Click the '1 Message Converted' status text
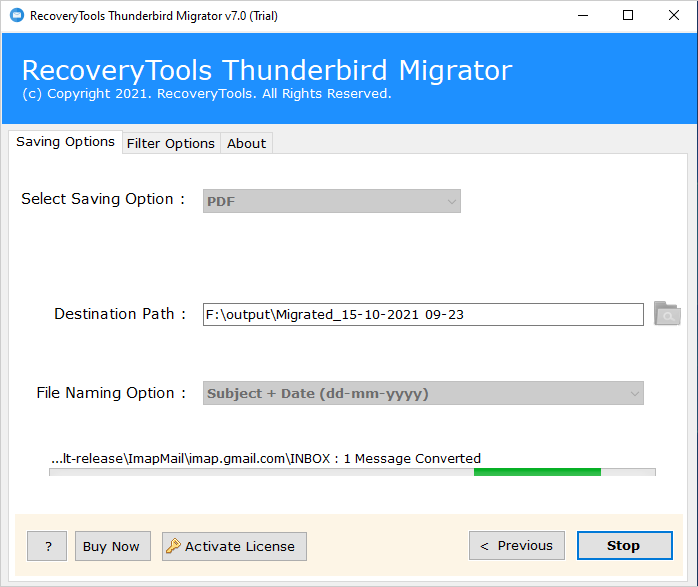The height and width of the screenshot is (587, 698). [412, 458]
